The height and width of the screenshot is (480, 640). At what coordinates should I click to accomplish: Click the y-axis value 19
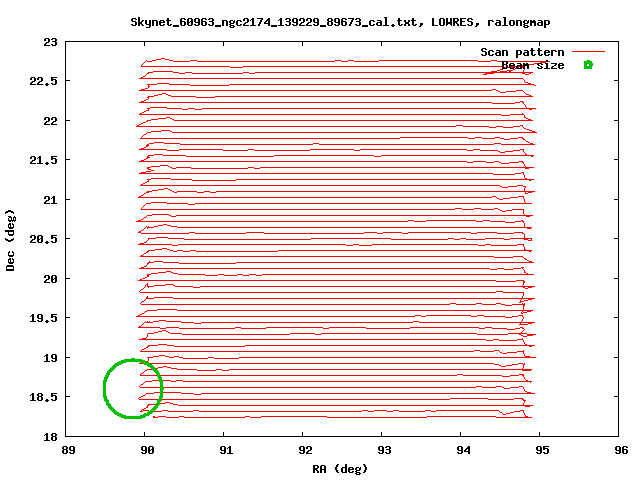click(x=51, y=358)
